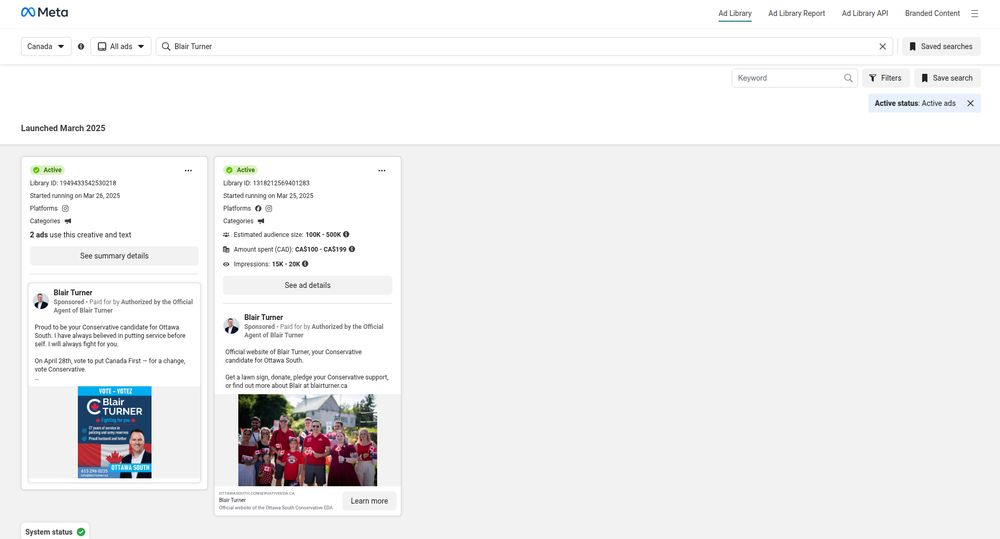1000x539 pixels.
Task: Click the green System status check
Action: tap(81, 532)
